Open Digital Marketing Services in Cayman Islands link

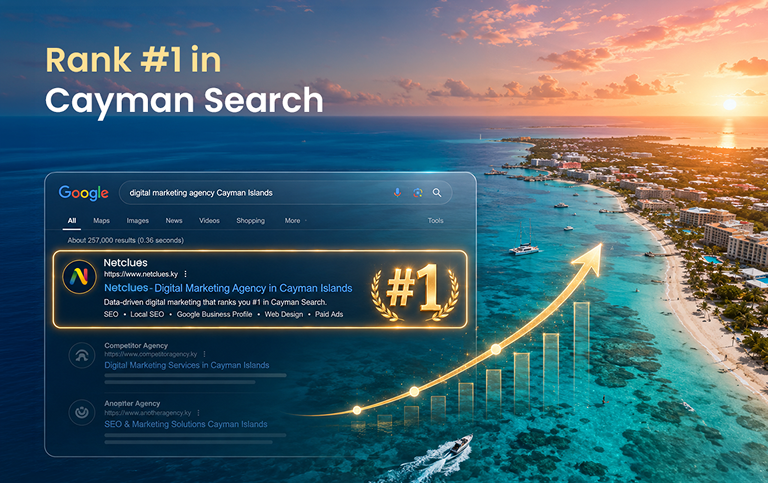(187, 365)
